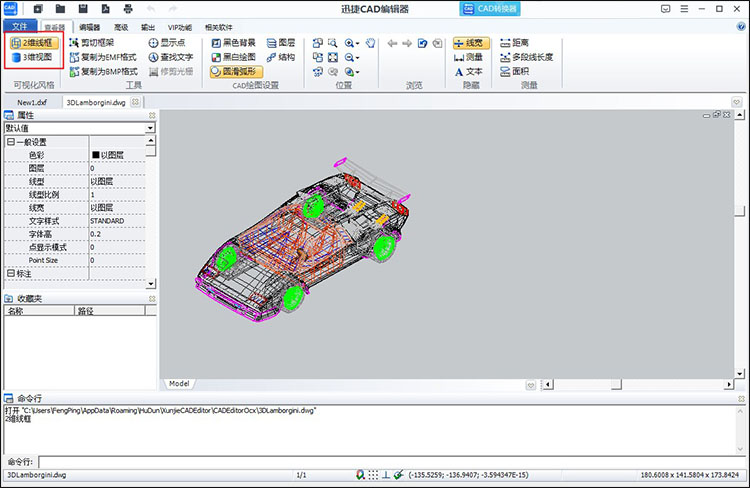Collapse the 一般设置 section

(11, 142)
